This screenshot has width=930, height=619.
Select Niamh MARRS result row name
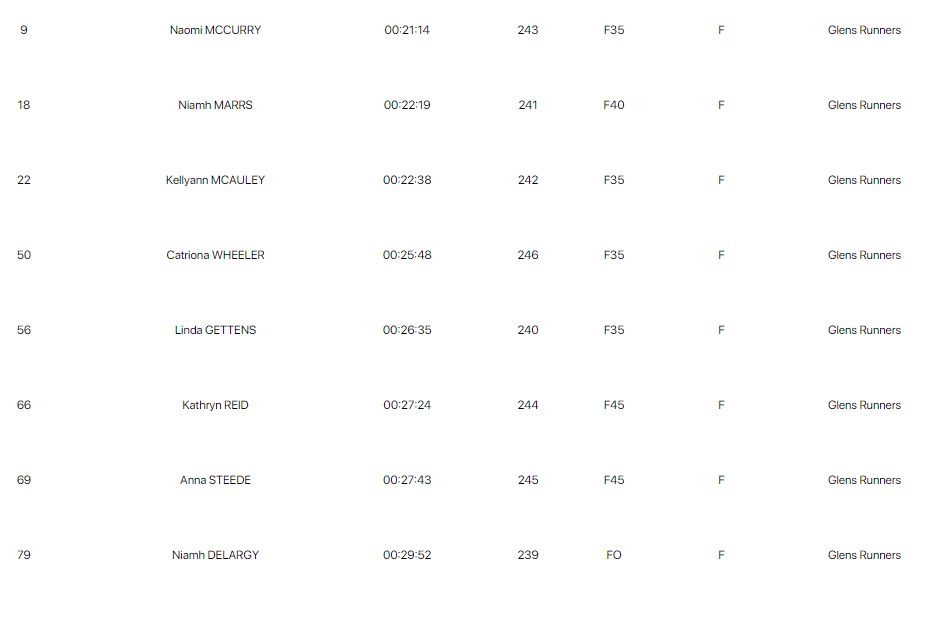215,105
